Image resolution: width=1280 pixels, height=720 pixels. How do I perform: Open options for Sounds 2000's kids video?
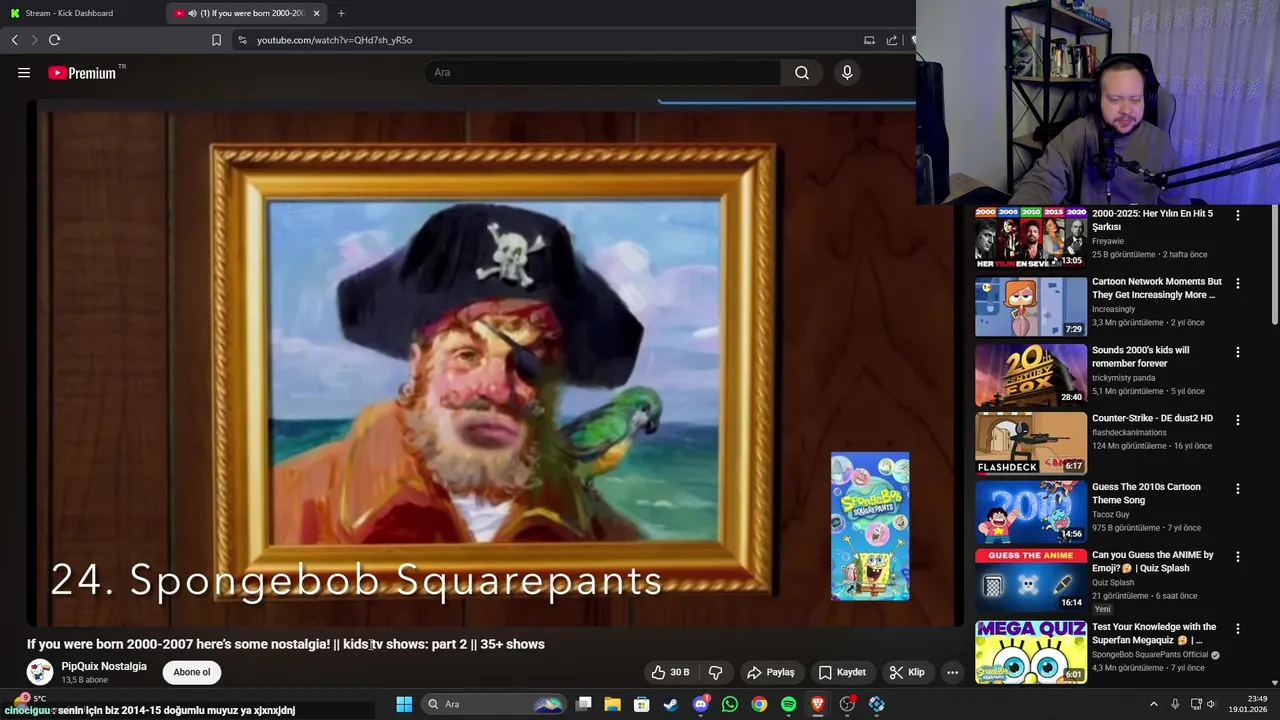(1238, 352)
